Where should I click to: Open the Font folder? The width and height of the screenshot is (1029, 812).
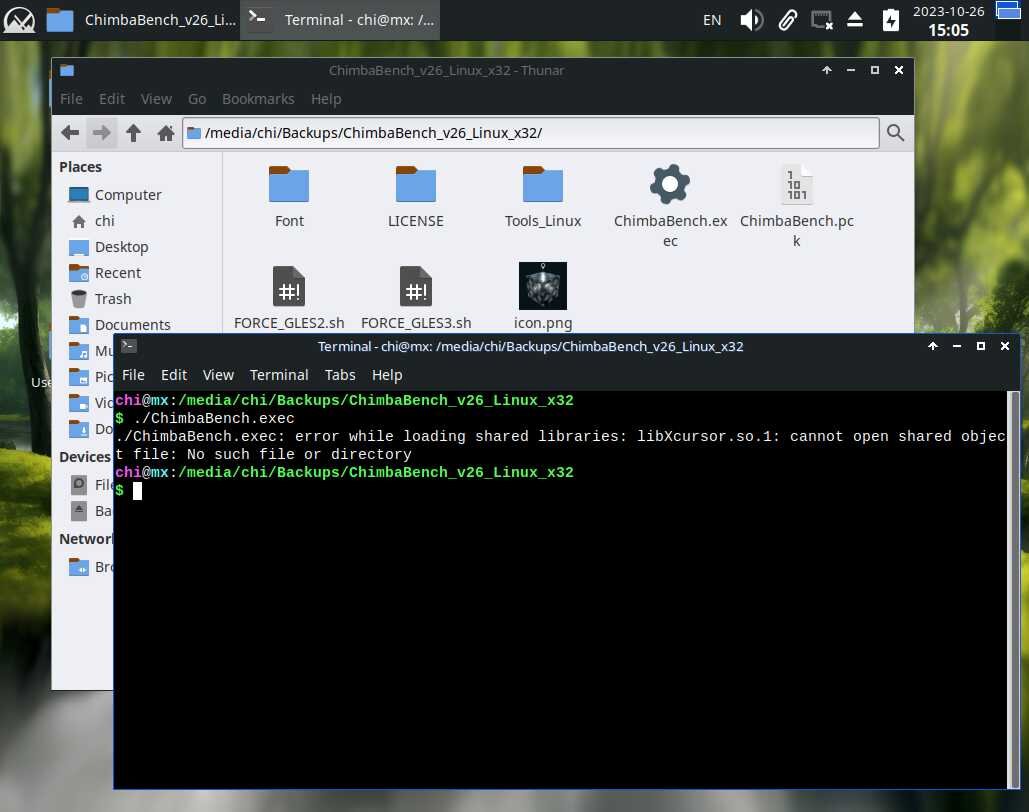(x=289, y=185)
